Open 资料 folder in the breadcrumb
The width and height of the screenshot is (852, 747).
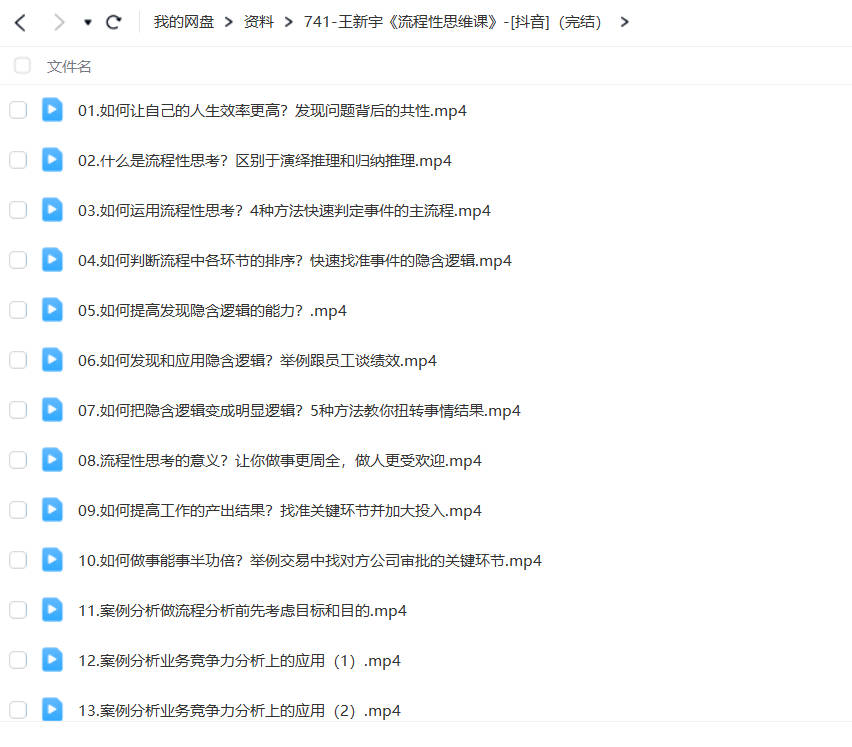[259, 22]
